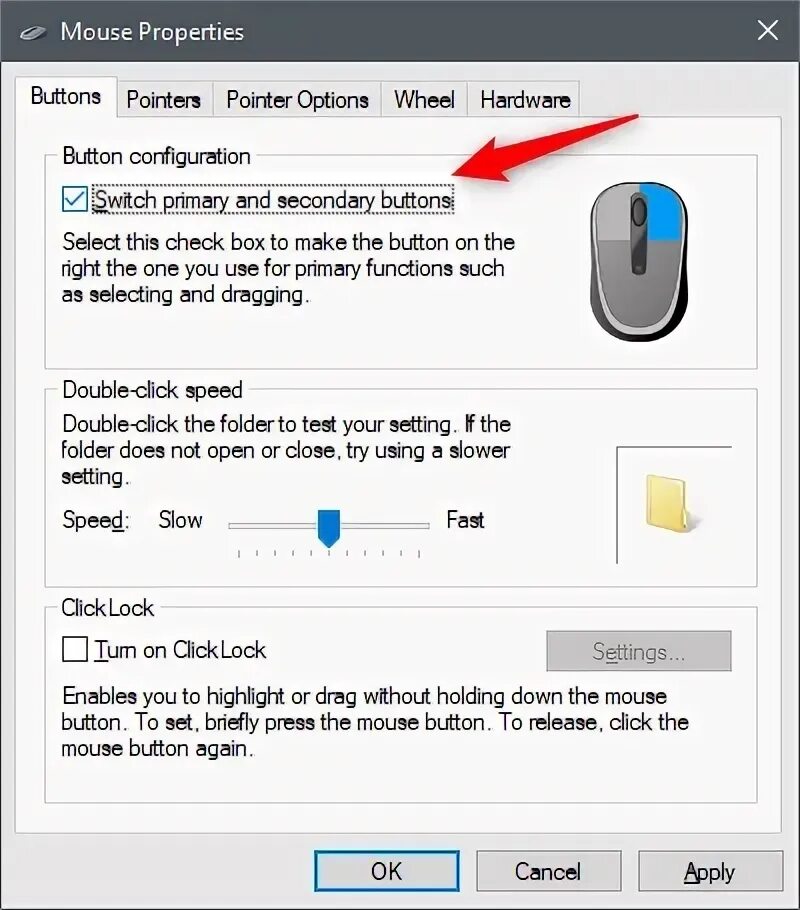Click the mouse icon in the title bar
The height and width of the screenshot is (910, 800).
[x=33, y=32]
